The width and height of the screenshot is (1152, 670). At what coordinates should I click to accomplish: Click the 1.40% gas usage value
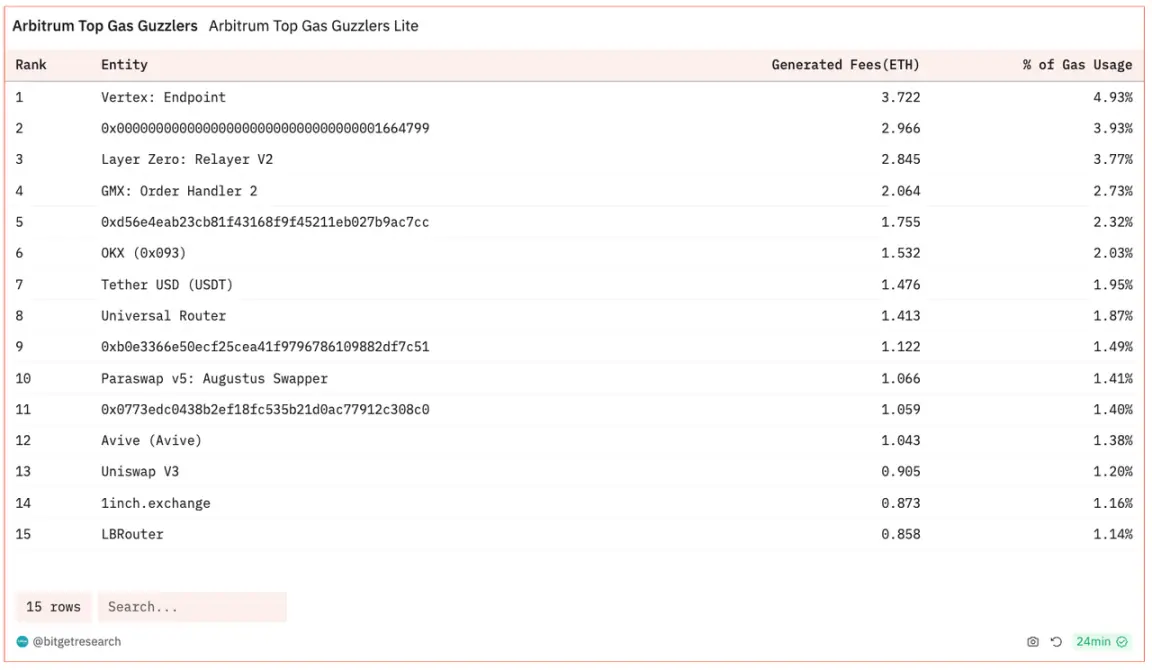(x=1113, y=409)
